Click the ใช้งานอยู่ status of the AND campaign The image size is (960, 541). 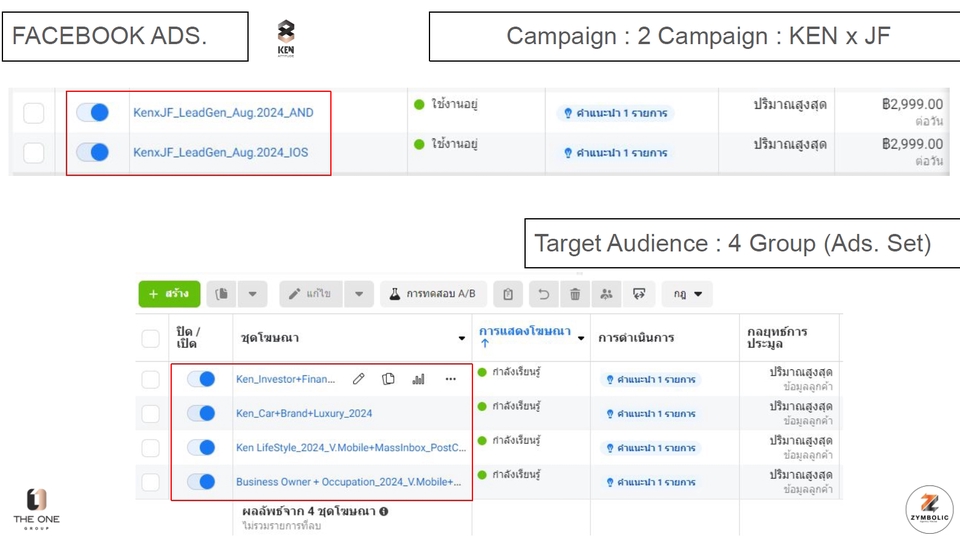(x=446, y=104)
